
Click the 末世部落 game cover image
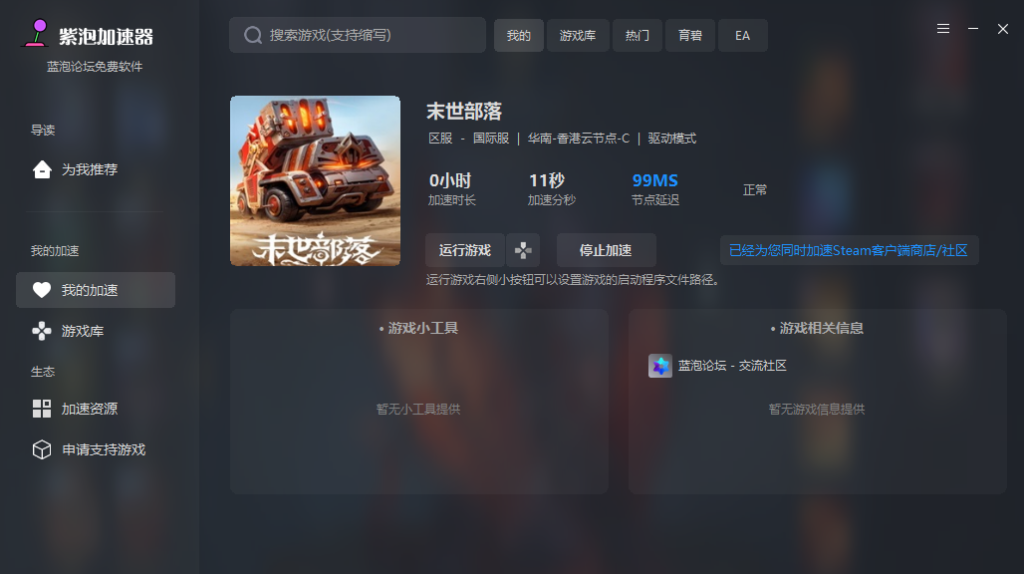[315, 181]
